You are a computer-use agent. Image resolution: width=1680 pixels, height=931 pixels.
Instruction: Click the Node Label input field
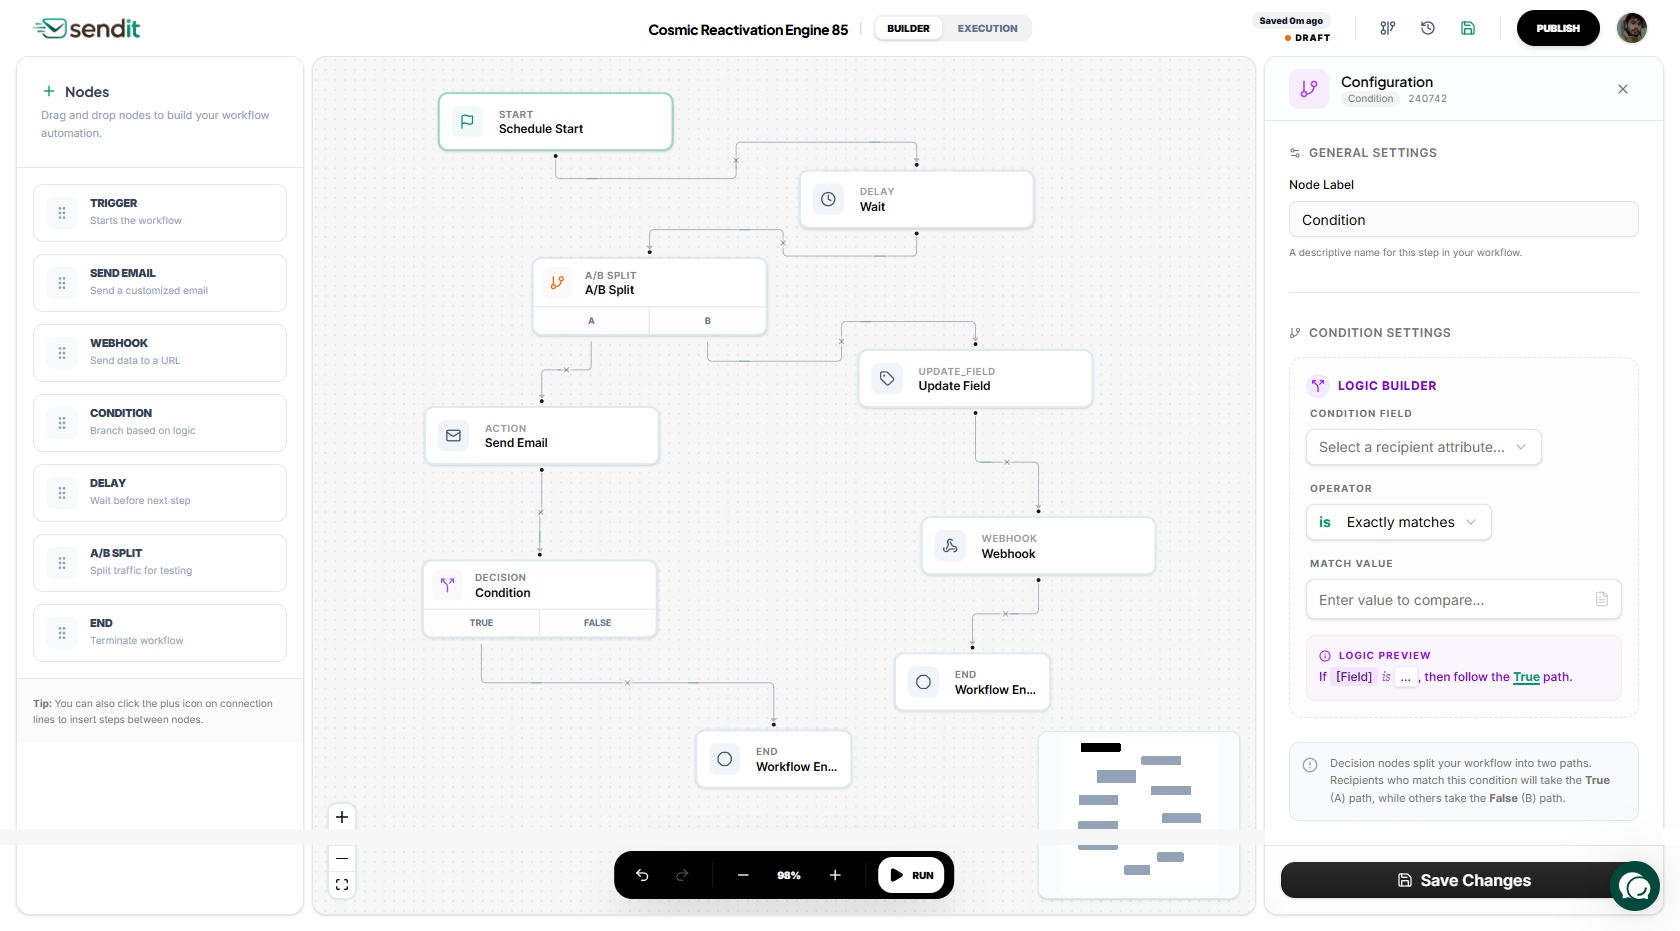(x=1463, y=220)
